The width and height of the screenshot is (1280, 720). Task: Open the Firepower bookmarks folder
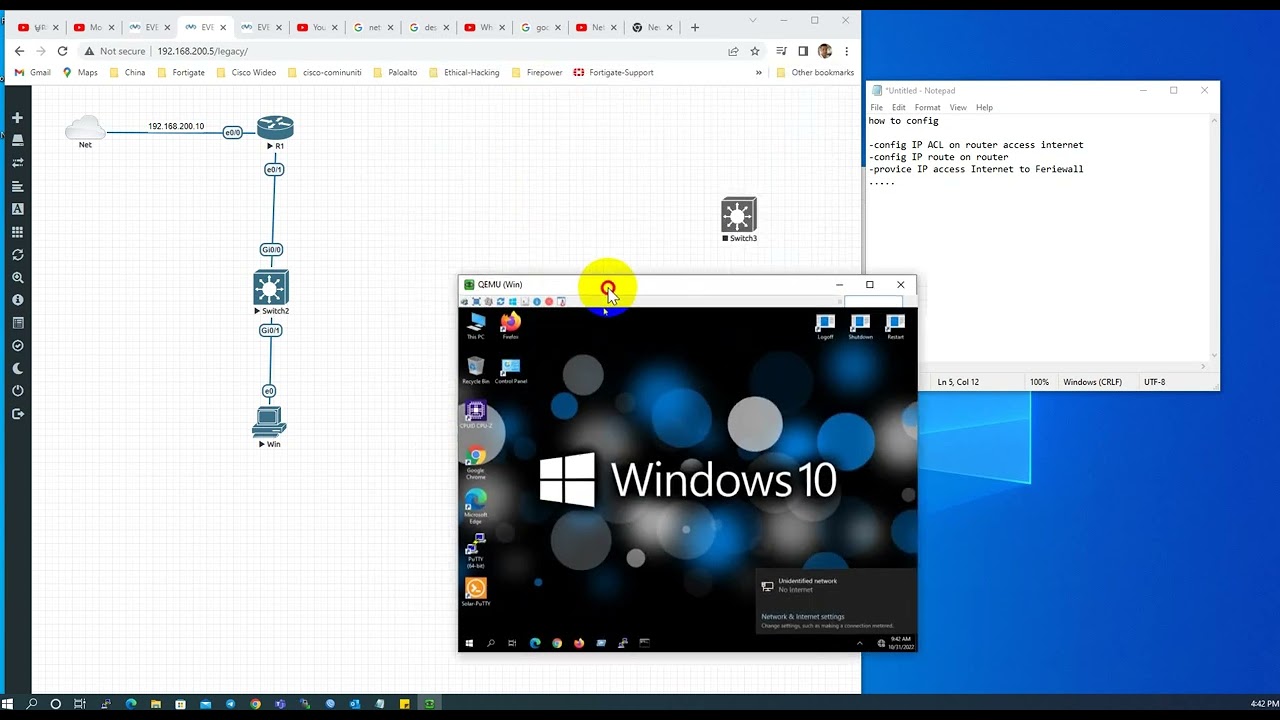[536, 72]
